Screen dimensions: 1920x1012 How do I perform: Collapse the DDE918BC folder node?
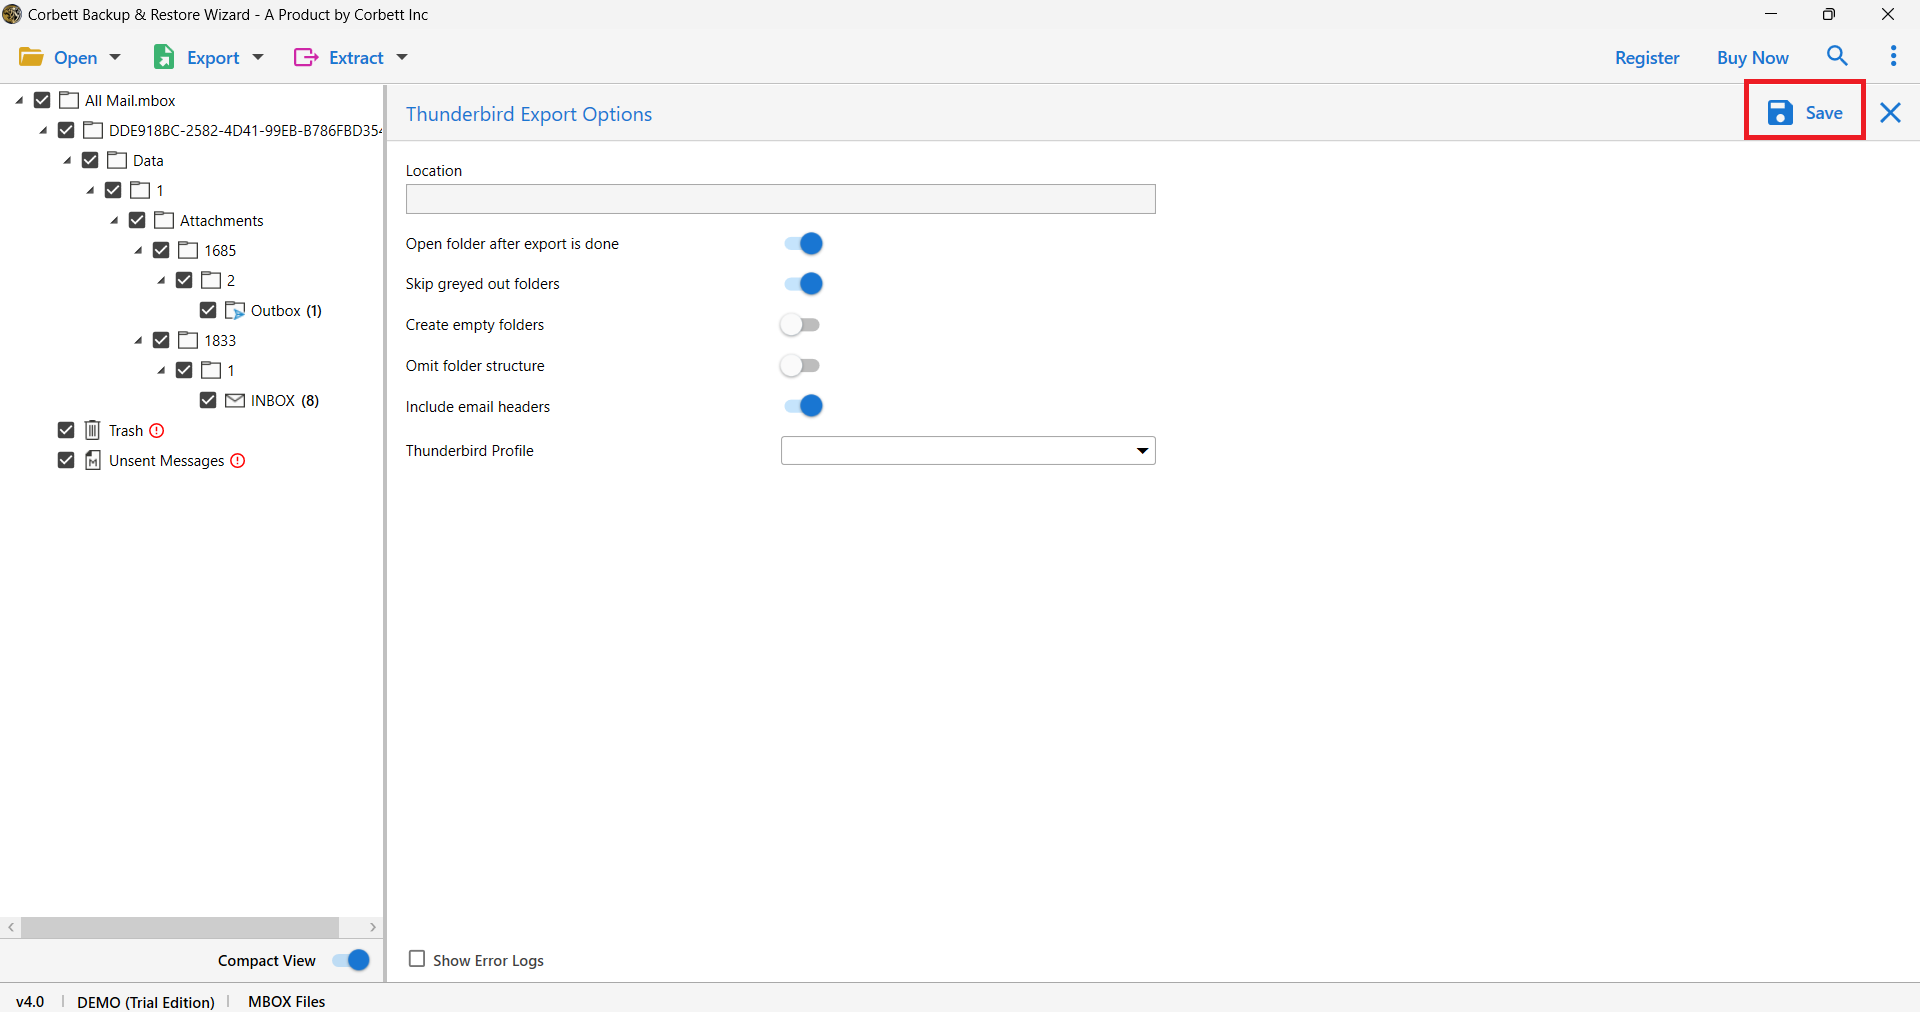(43, 130)
